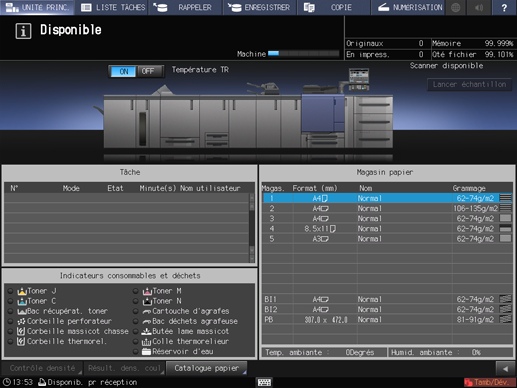Click tray 3 paper level icon

click(505, 219)
